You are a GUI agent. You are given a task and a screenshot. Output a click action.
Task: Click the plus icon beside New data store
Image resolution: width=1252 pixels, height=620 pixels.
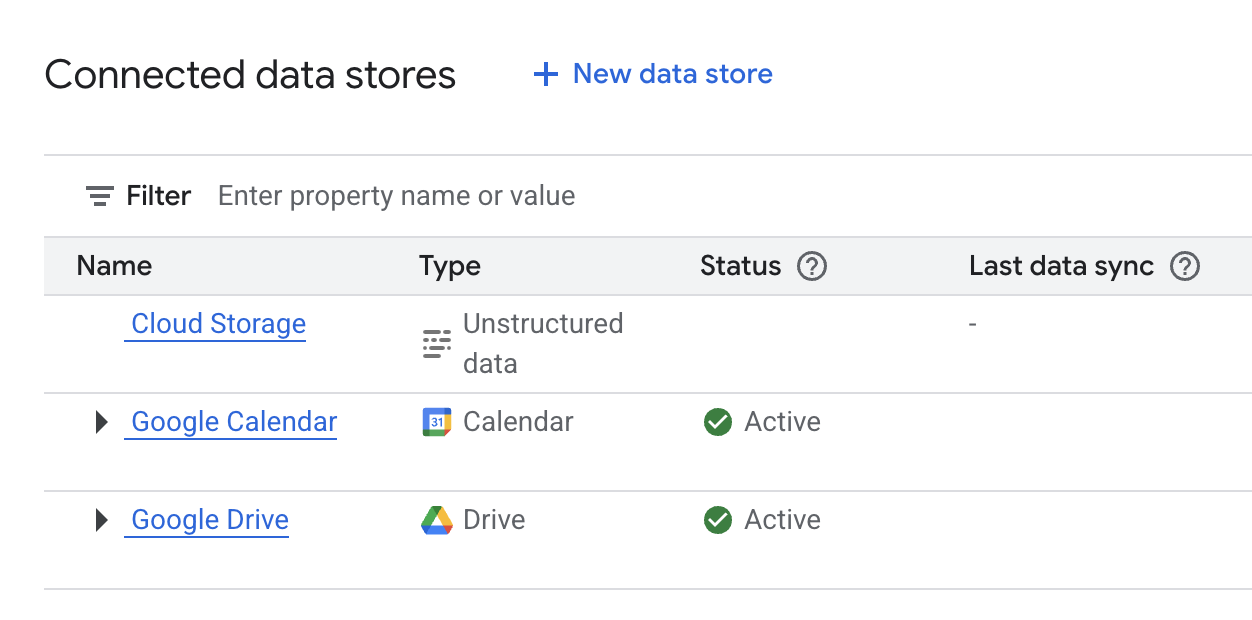544,74
